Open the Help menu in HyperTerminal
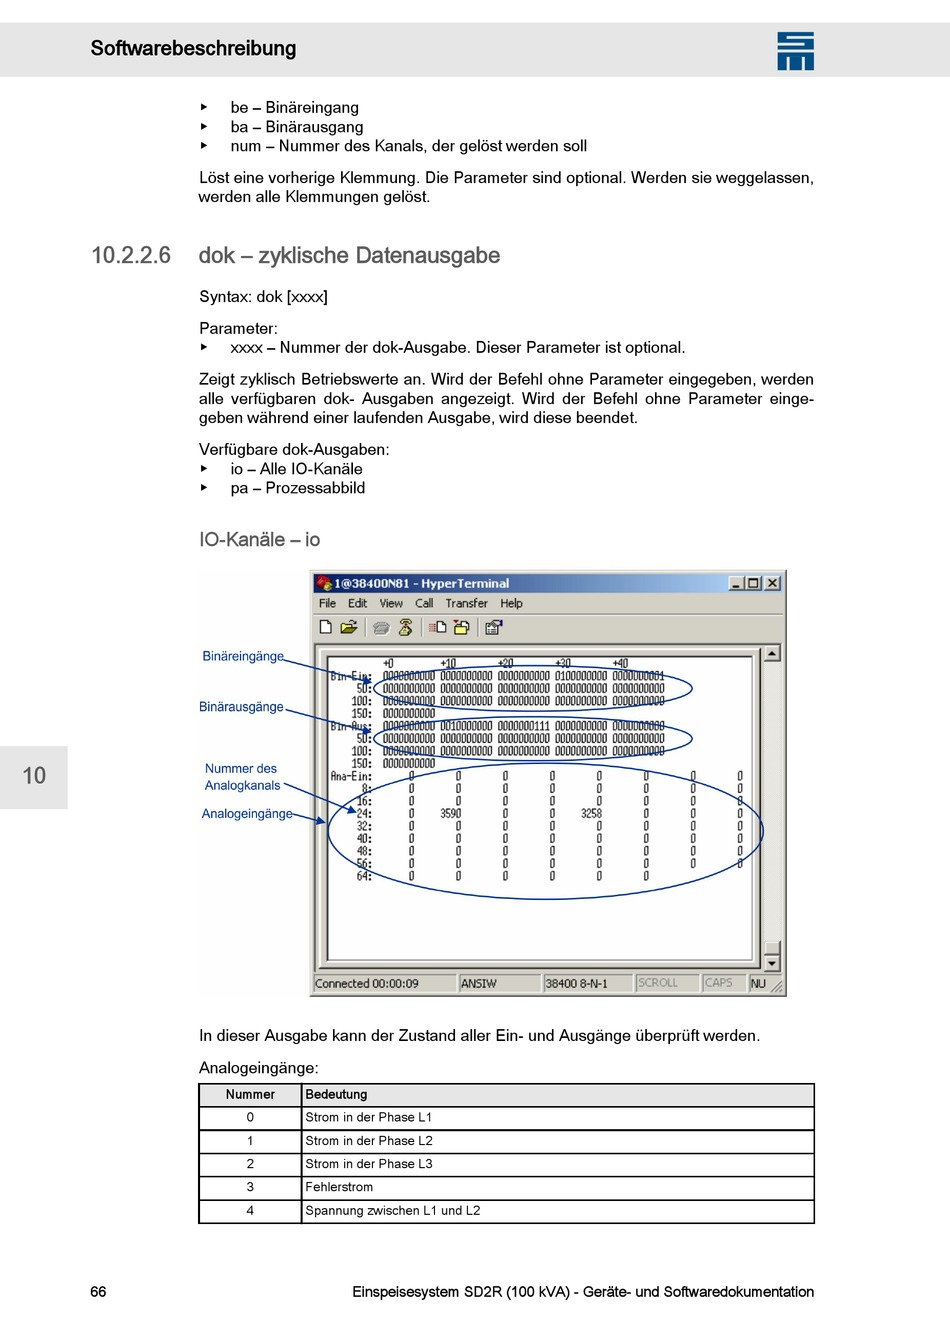This screenshot has width=950, height=1343. click(511, 603)
